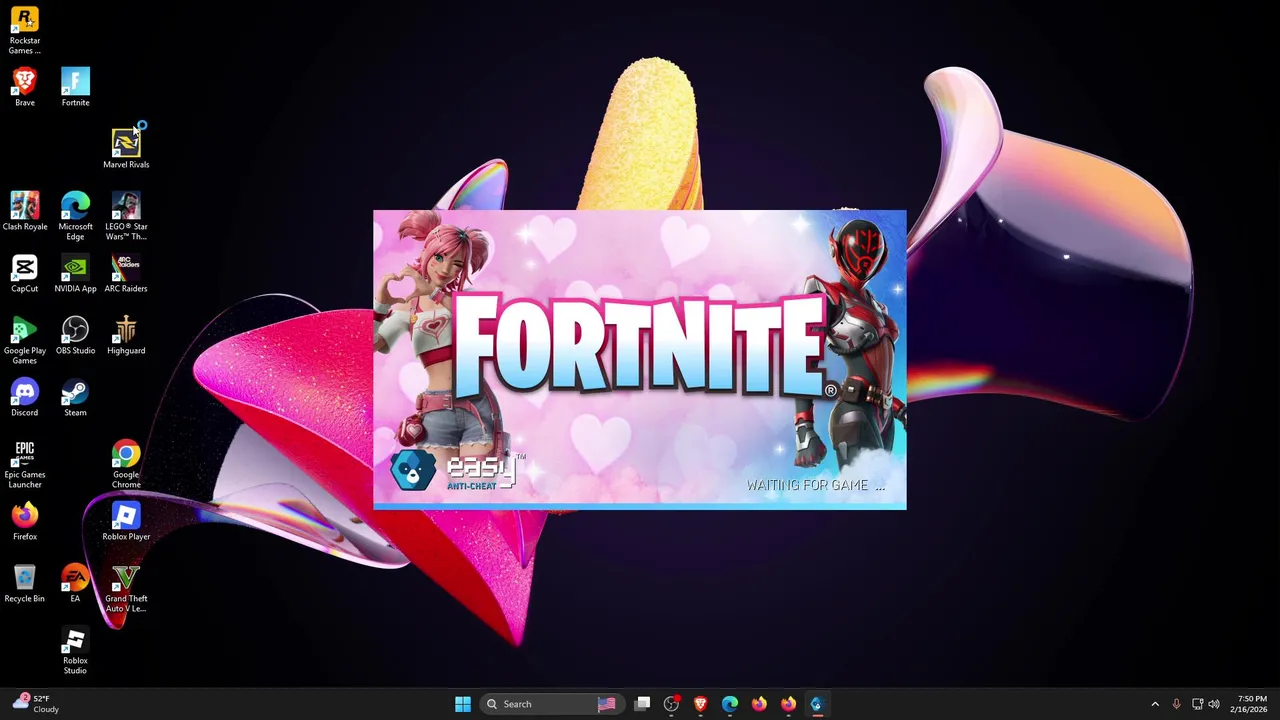Open the weather widget showing 52°F Cloudy
This screenshot has width=1280, height=720.
pos(36,704)
